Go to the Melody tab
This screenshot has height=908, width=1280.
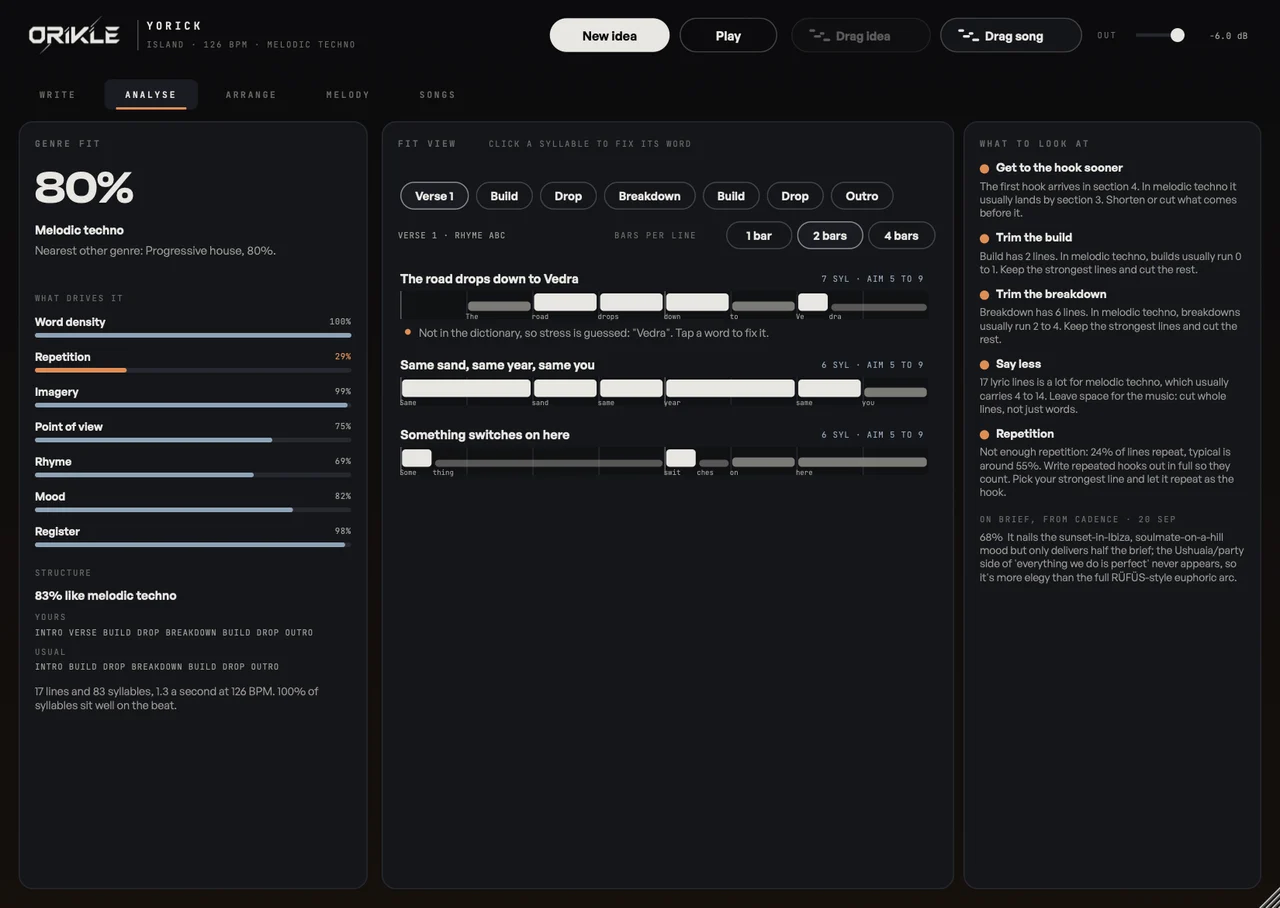[348, 94]
